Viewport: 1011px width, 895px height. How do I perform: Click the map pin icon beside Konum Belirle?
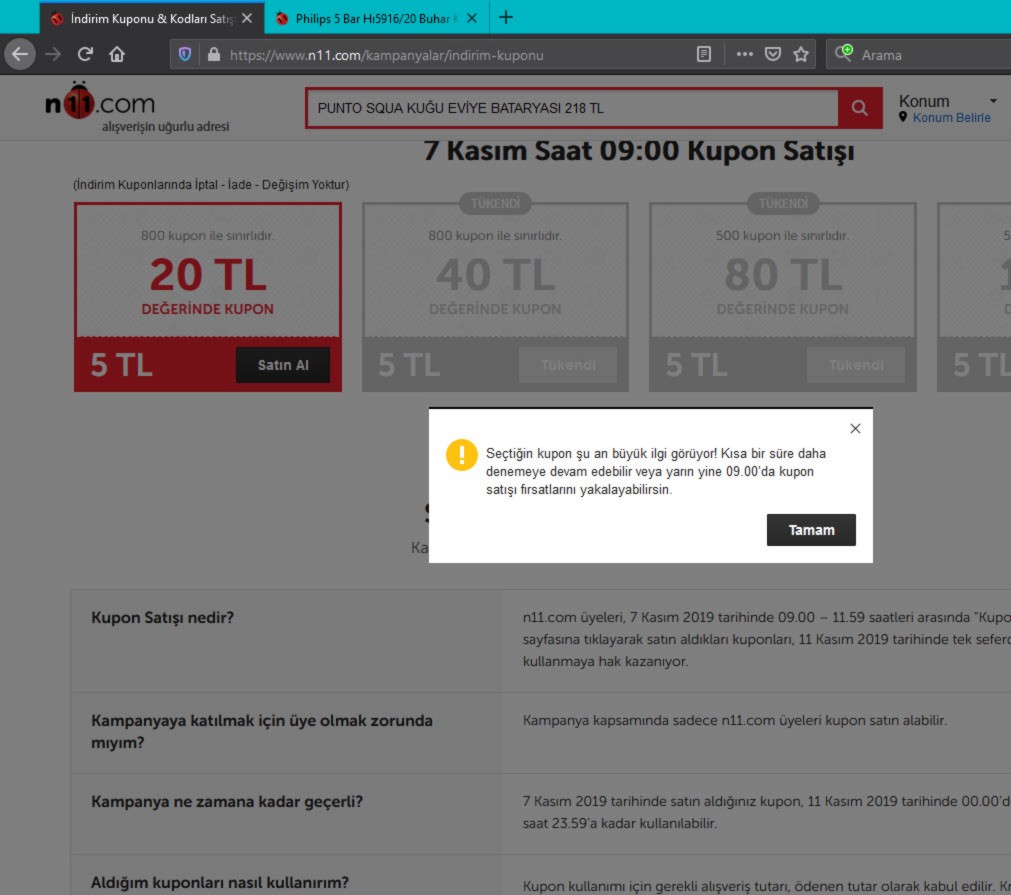click(x=903, y=117)
